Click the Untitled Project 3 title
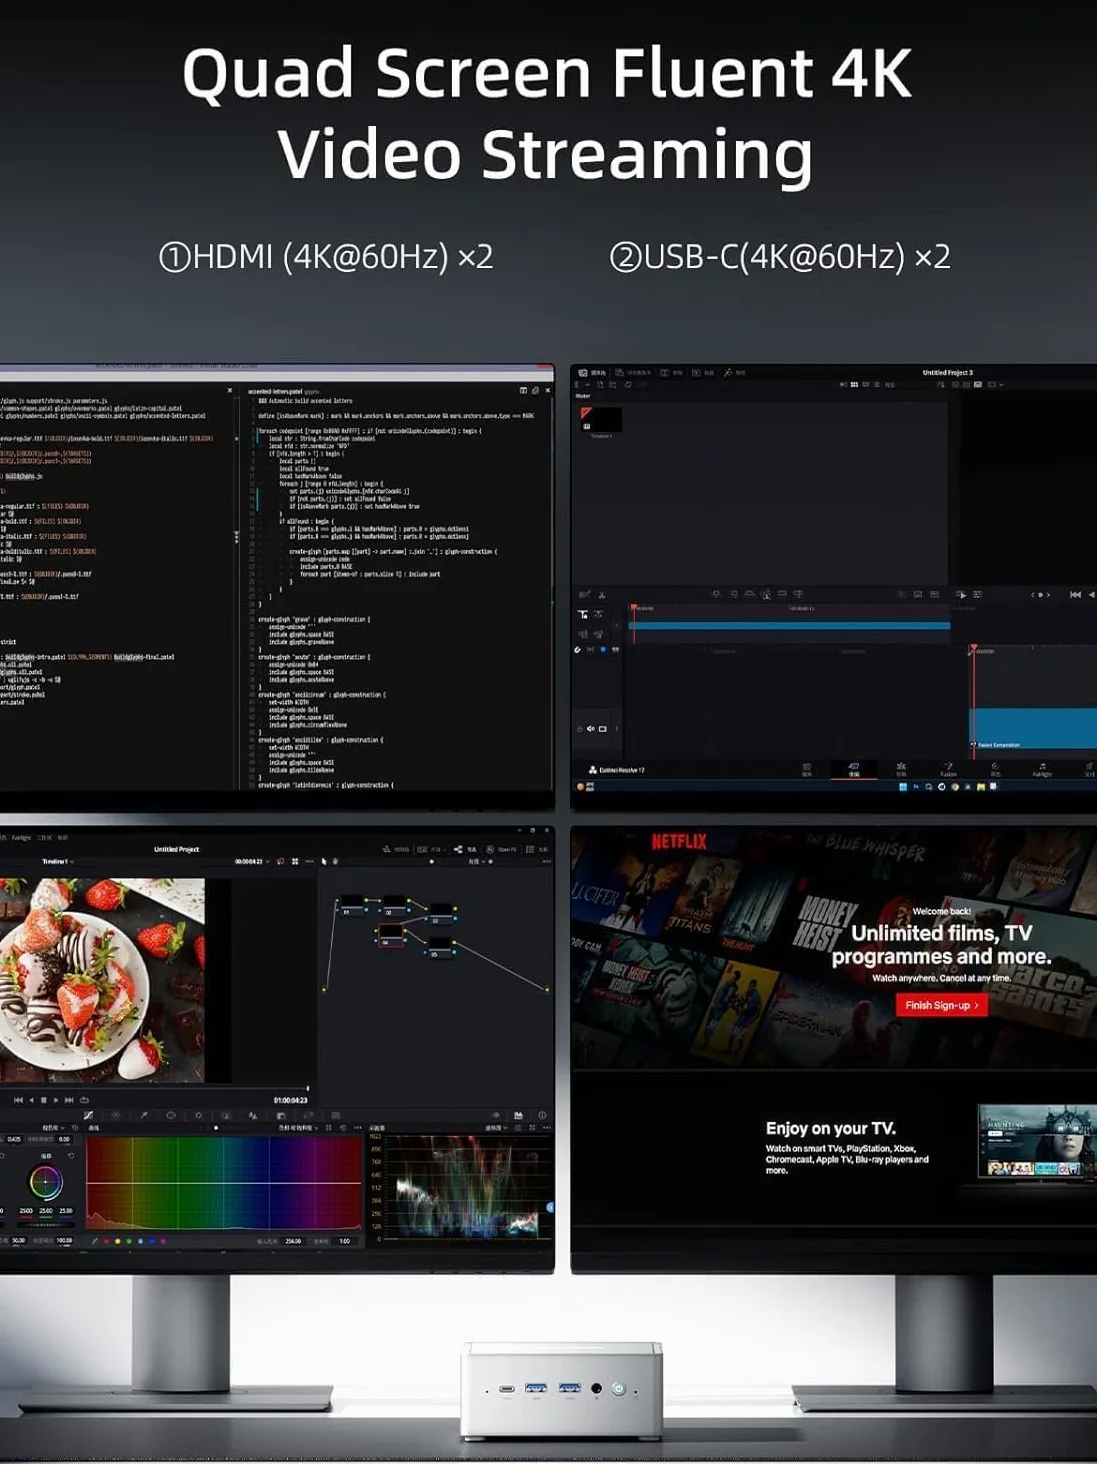This screenshot has width=1097, height=1464. [947, 372]
